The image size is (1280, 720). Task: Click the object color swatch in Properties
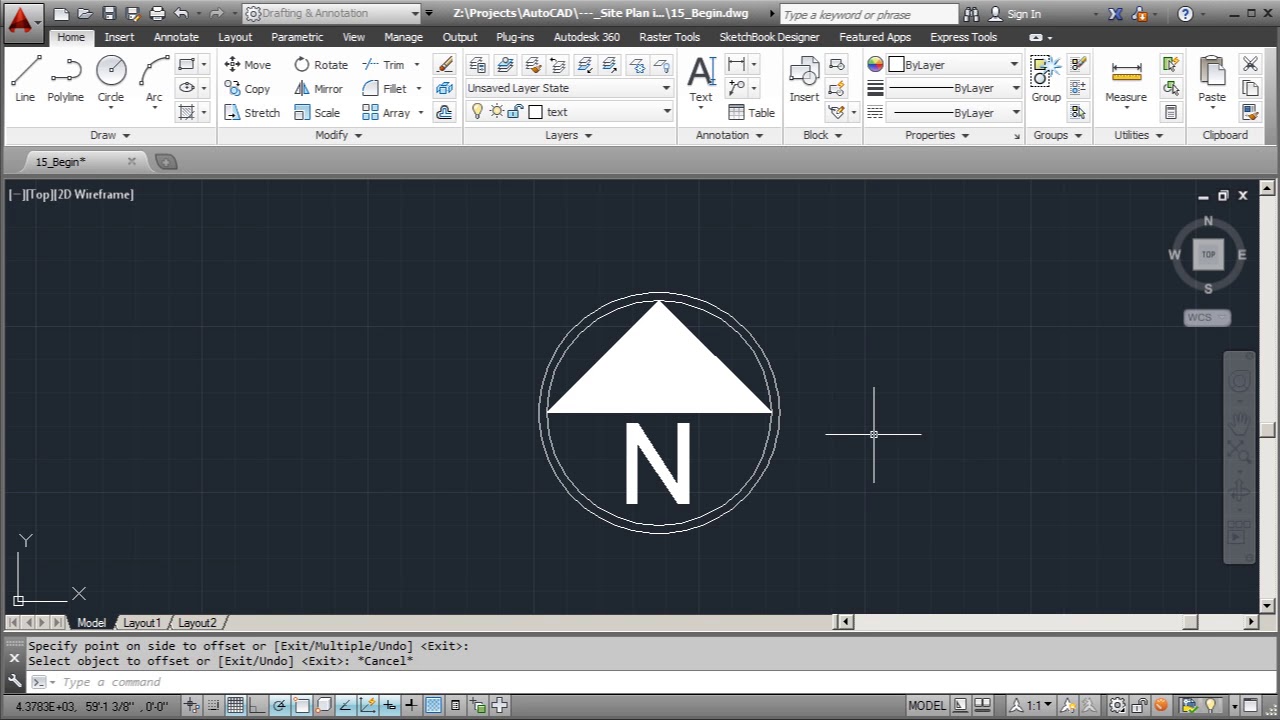pos(895,64)
